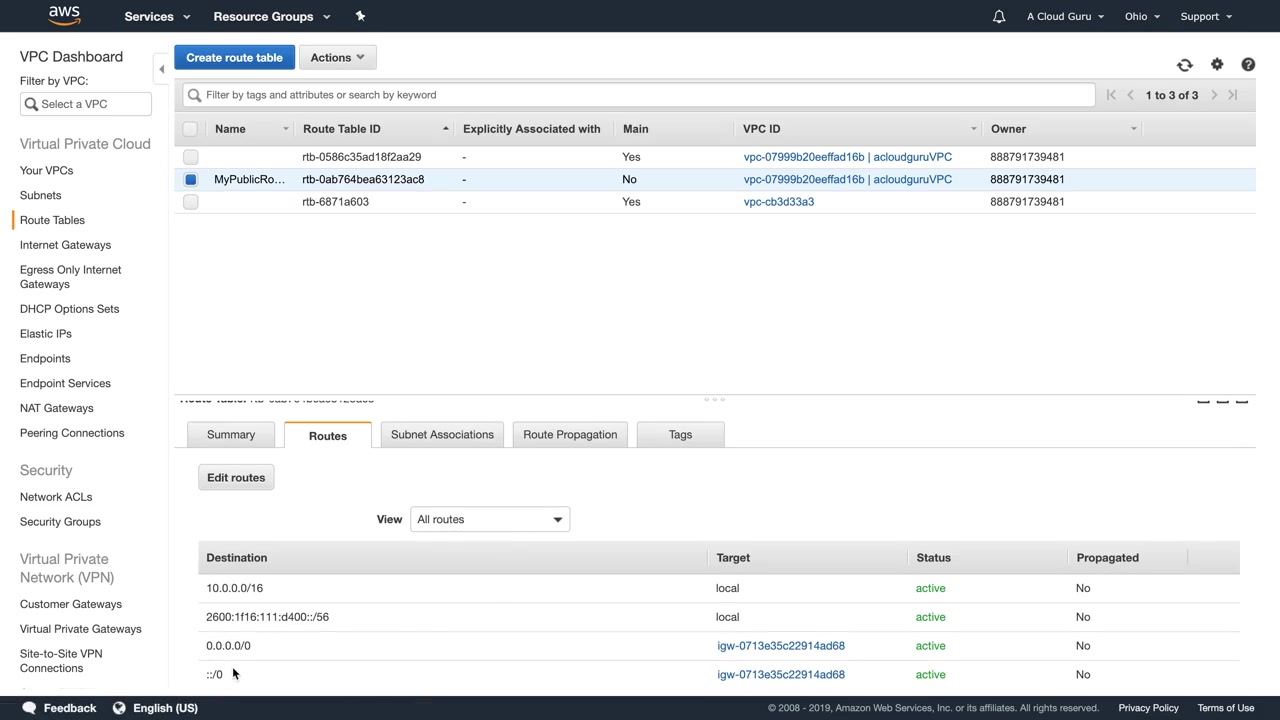Click the route table search filter field

click(640, 95)
